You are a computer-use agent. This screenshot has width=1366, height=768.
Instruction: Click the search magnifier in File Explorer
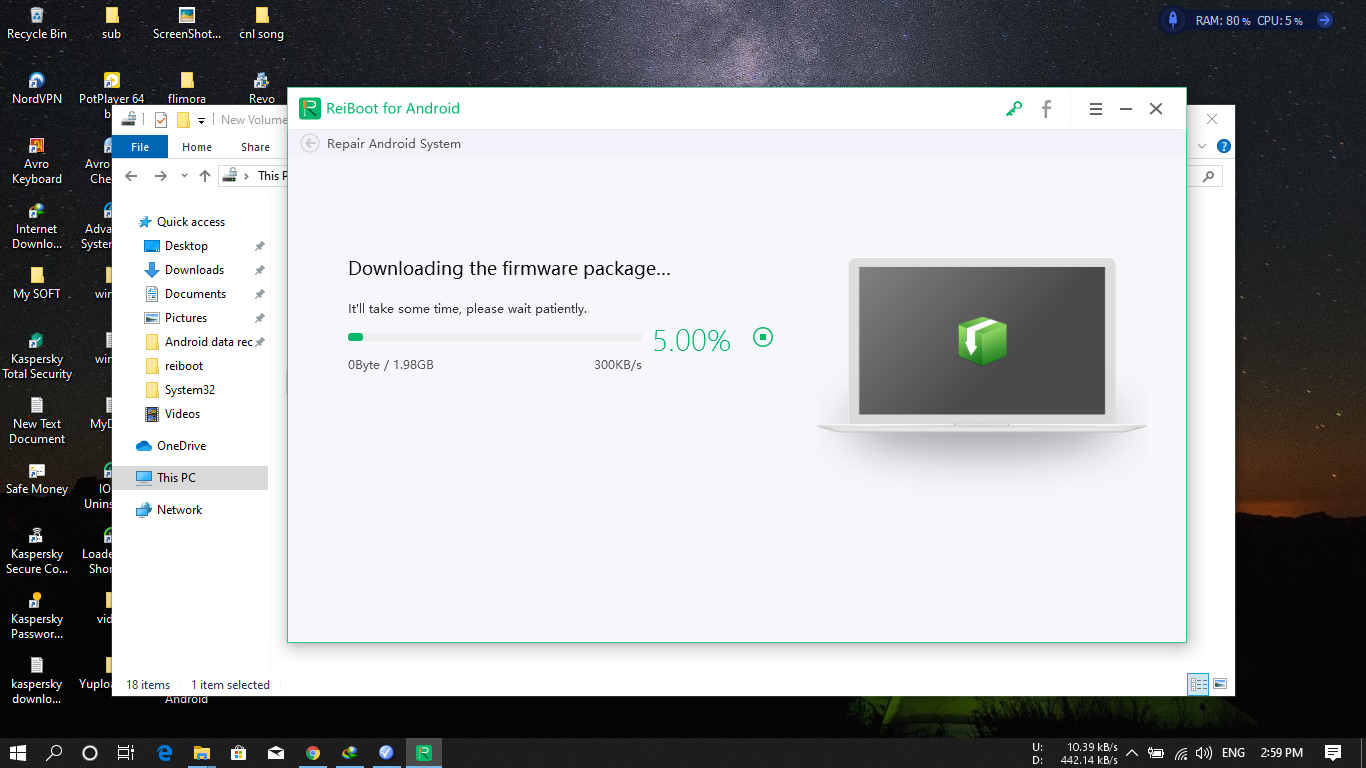1209,176
